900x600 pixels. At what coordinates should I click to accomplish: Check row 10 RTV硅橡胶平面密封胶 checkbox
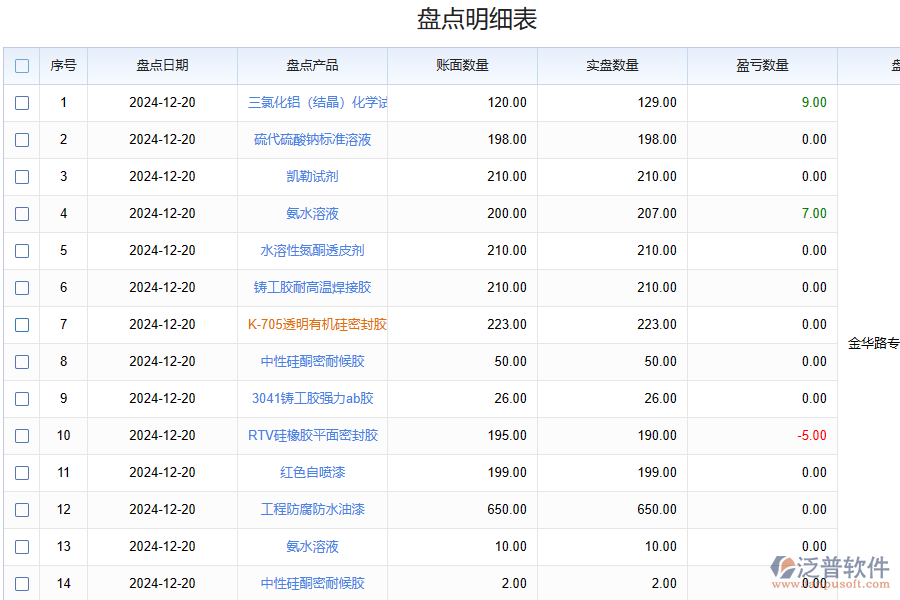(21, 436)
